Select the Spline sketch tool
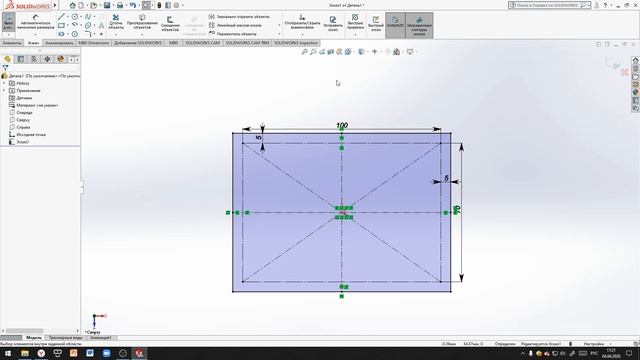This screenshot has width=640, height=360. pyautogui.click(x=88, y=17)
